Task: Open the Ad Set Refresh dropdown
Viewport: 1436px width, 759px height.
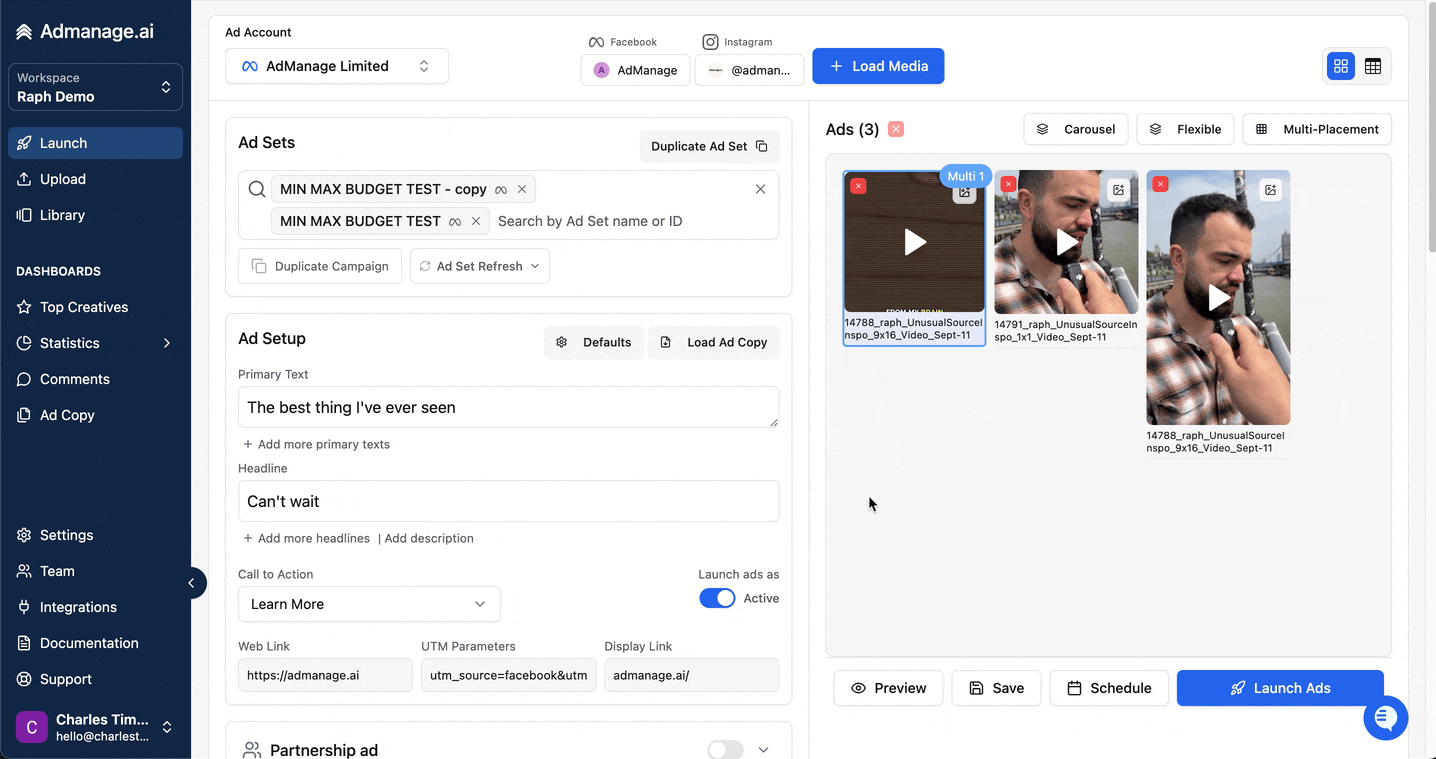Action: [x=480, y=266]
